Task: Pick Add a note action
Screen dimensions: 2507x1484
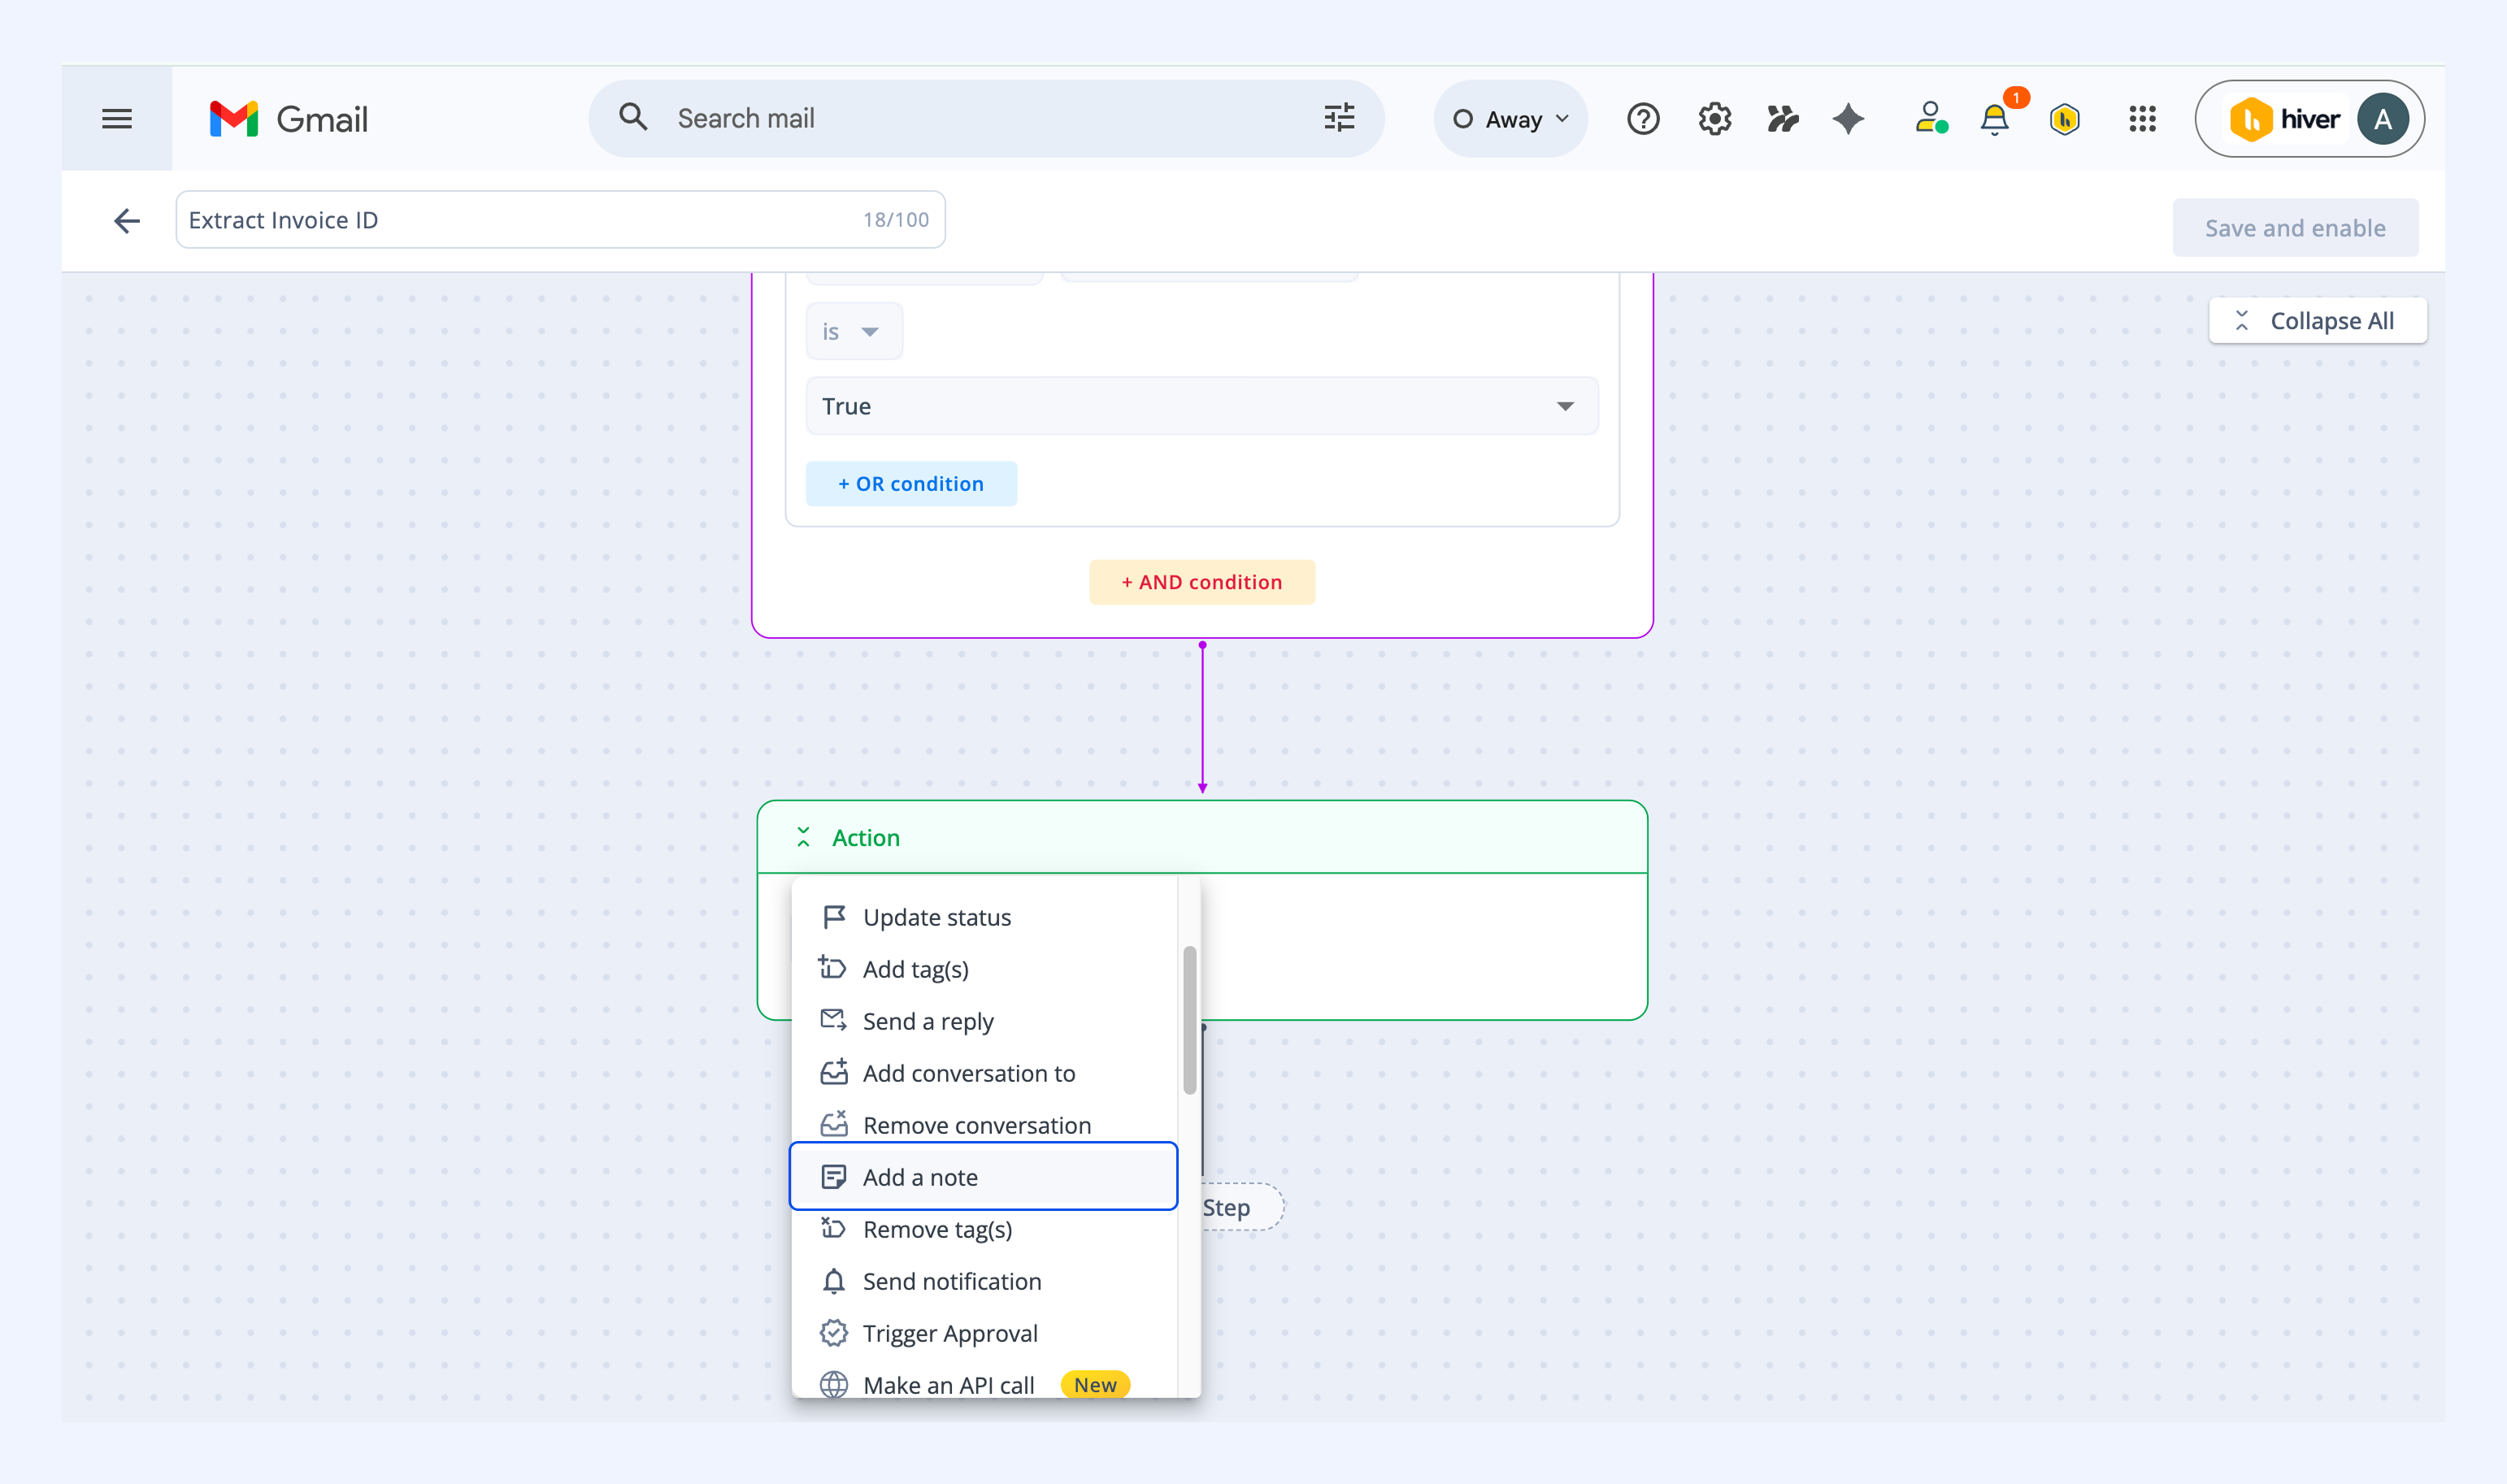Action: 983,1176
